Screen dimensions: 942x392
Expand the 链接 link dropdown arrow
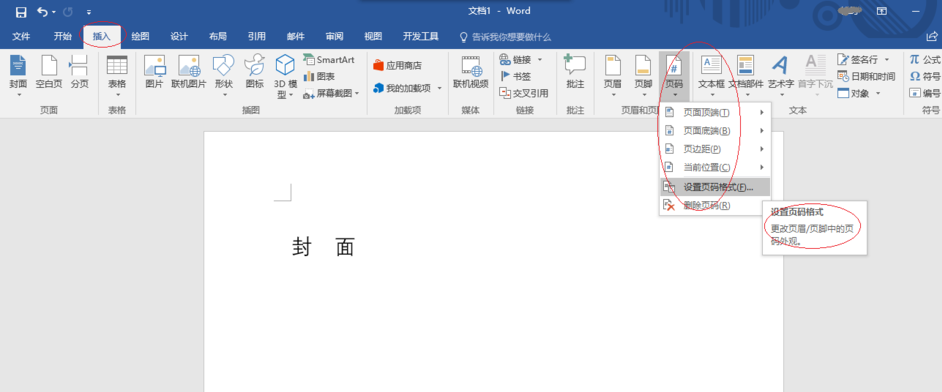pyautogui.click(x=539, y=59)
